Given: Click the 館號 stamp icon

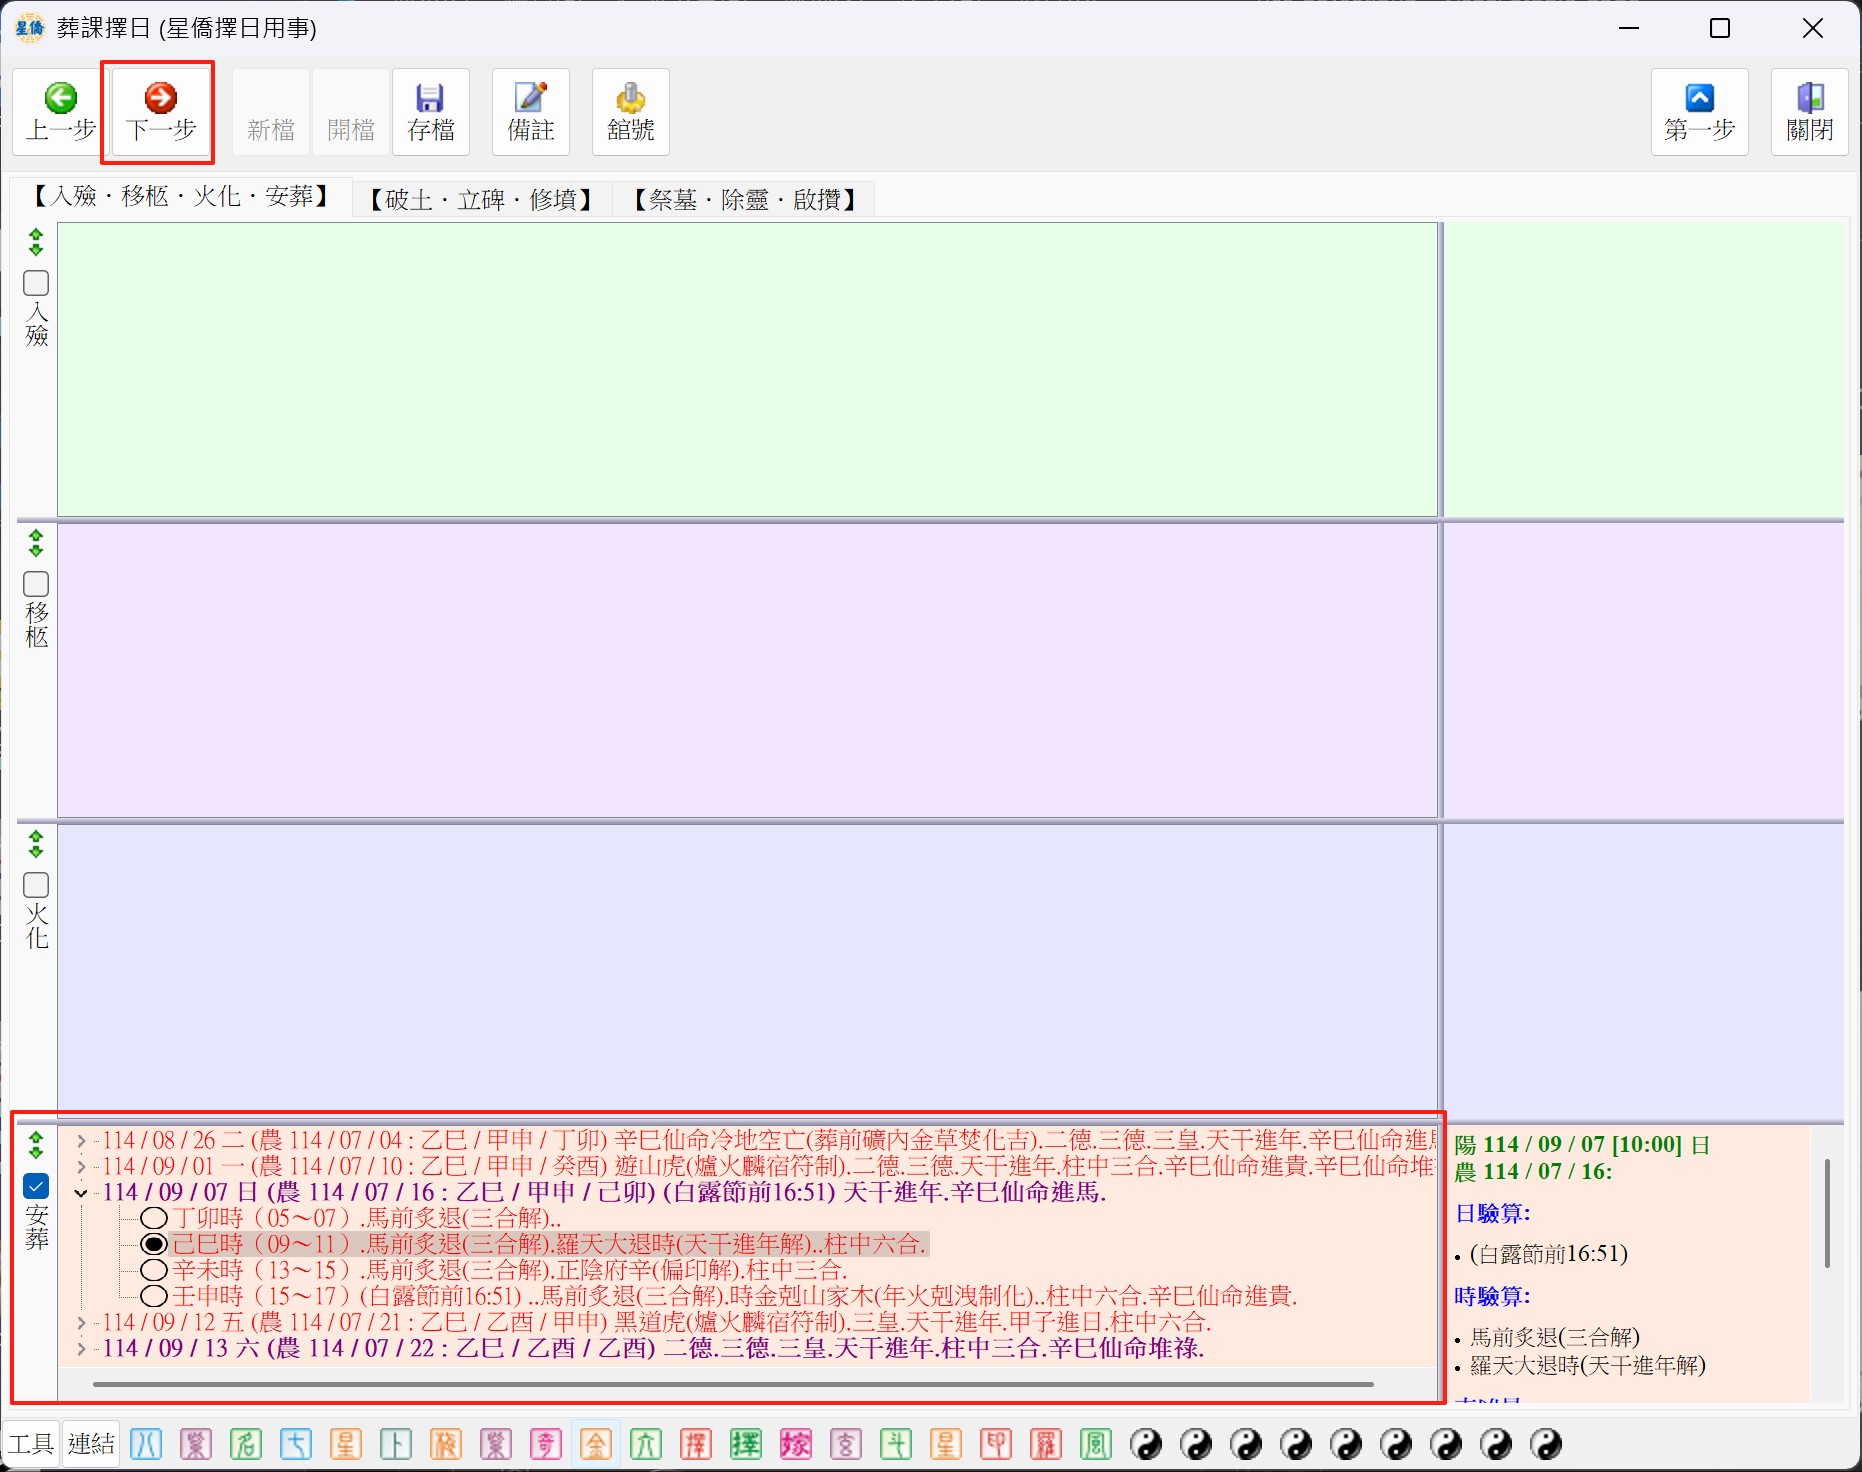Looking at the screenshot, I should click(x=630, y=111).
